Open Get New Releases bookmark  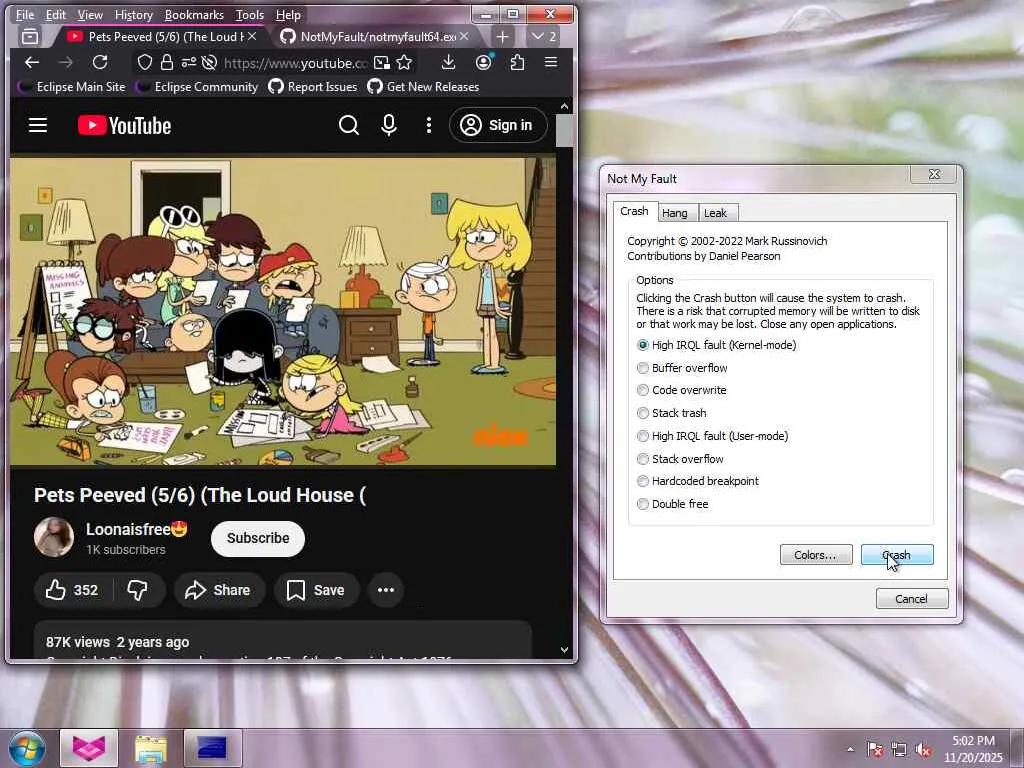click(423, 87)
